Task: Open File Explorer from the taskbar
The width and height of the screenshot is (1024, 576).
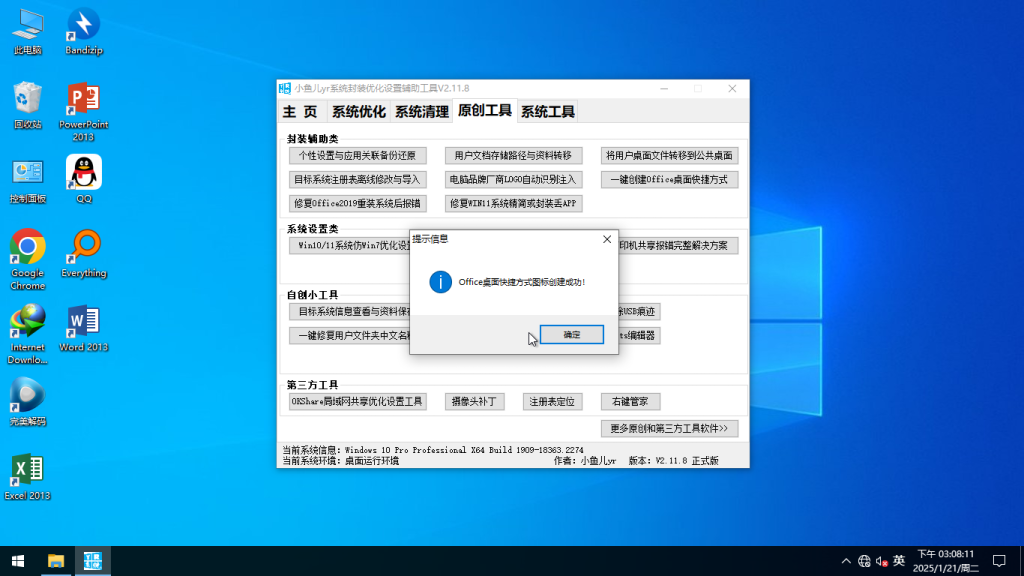Action: tap(56, 561)
